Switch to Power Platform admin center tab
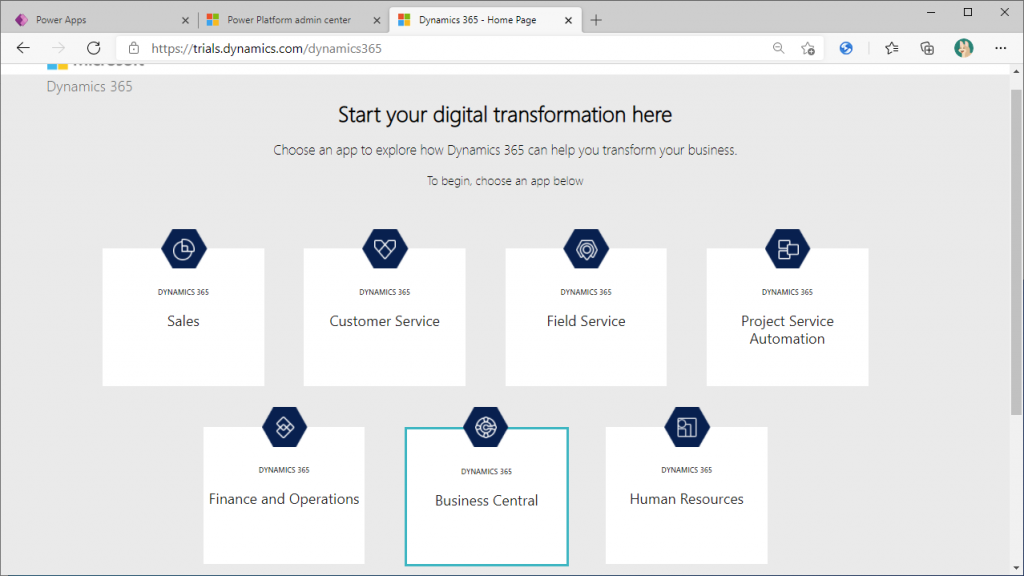 (293, 20)
